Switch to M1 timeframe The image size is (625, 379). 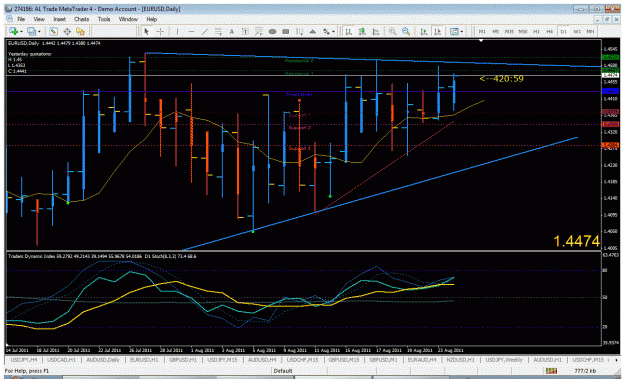point(482,31)
